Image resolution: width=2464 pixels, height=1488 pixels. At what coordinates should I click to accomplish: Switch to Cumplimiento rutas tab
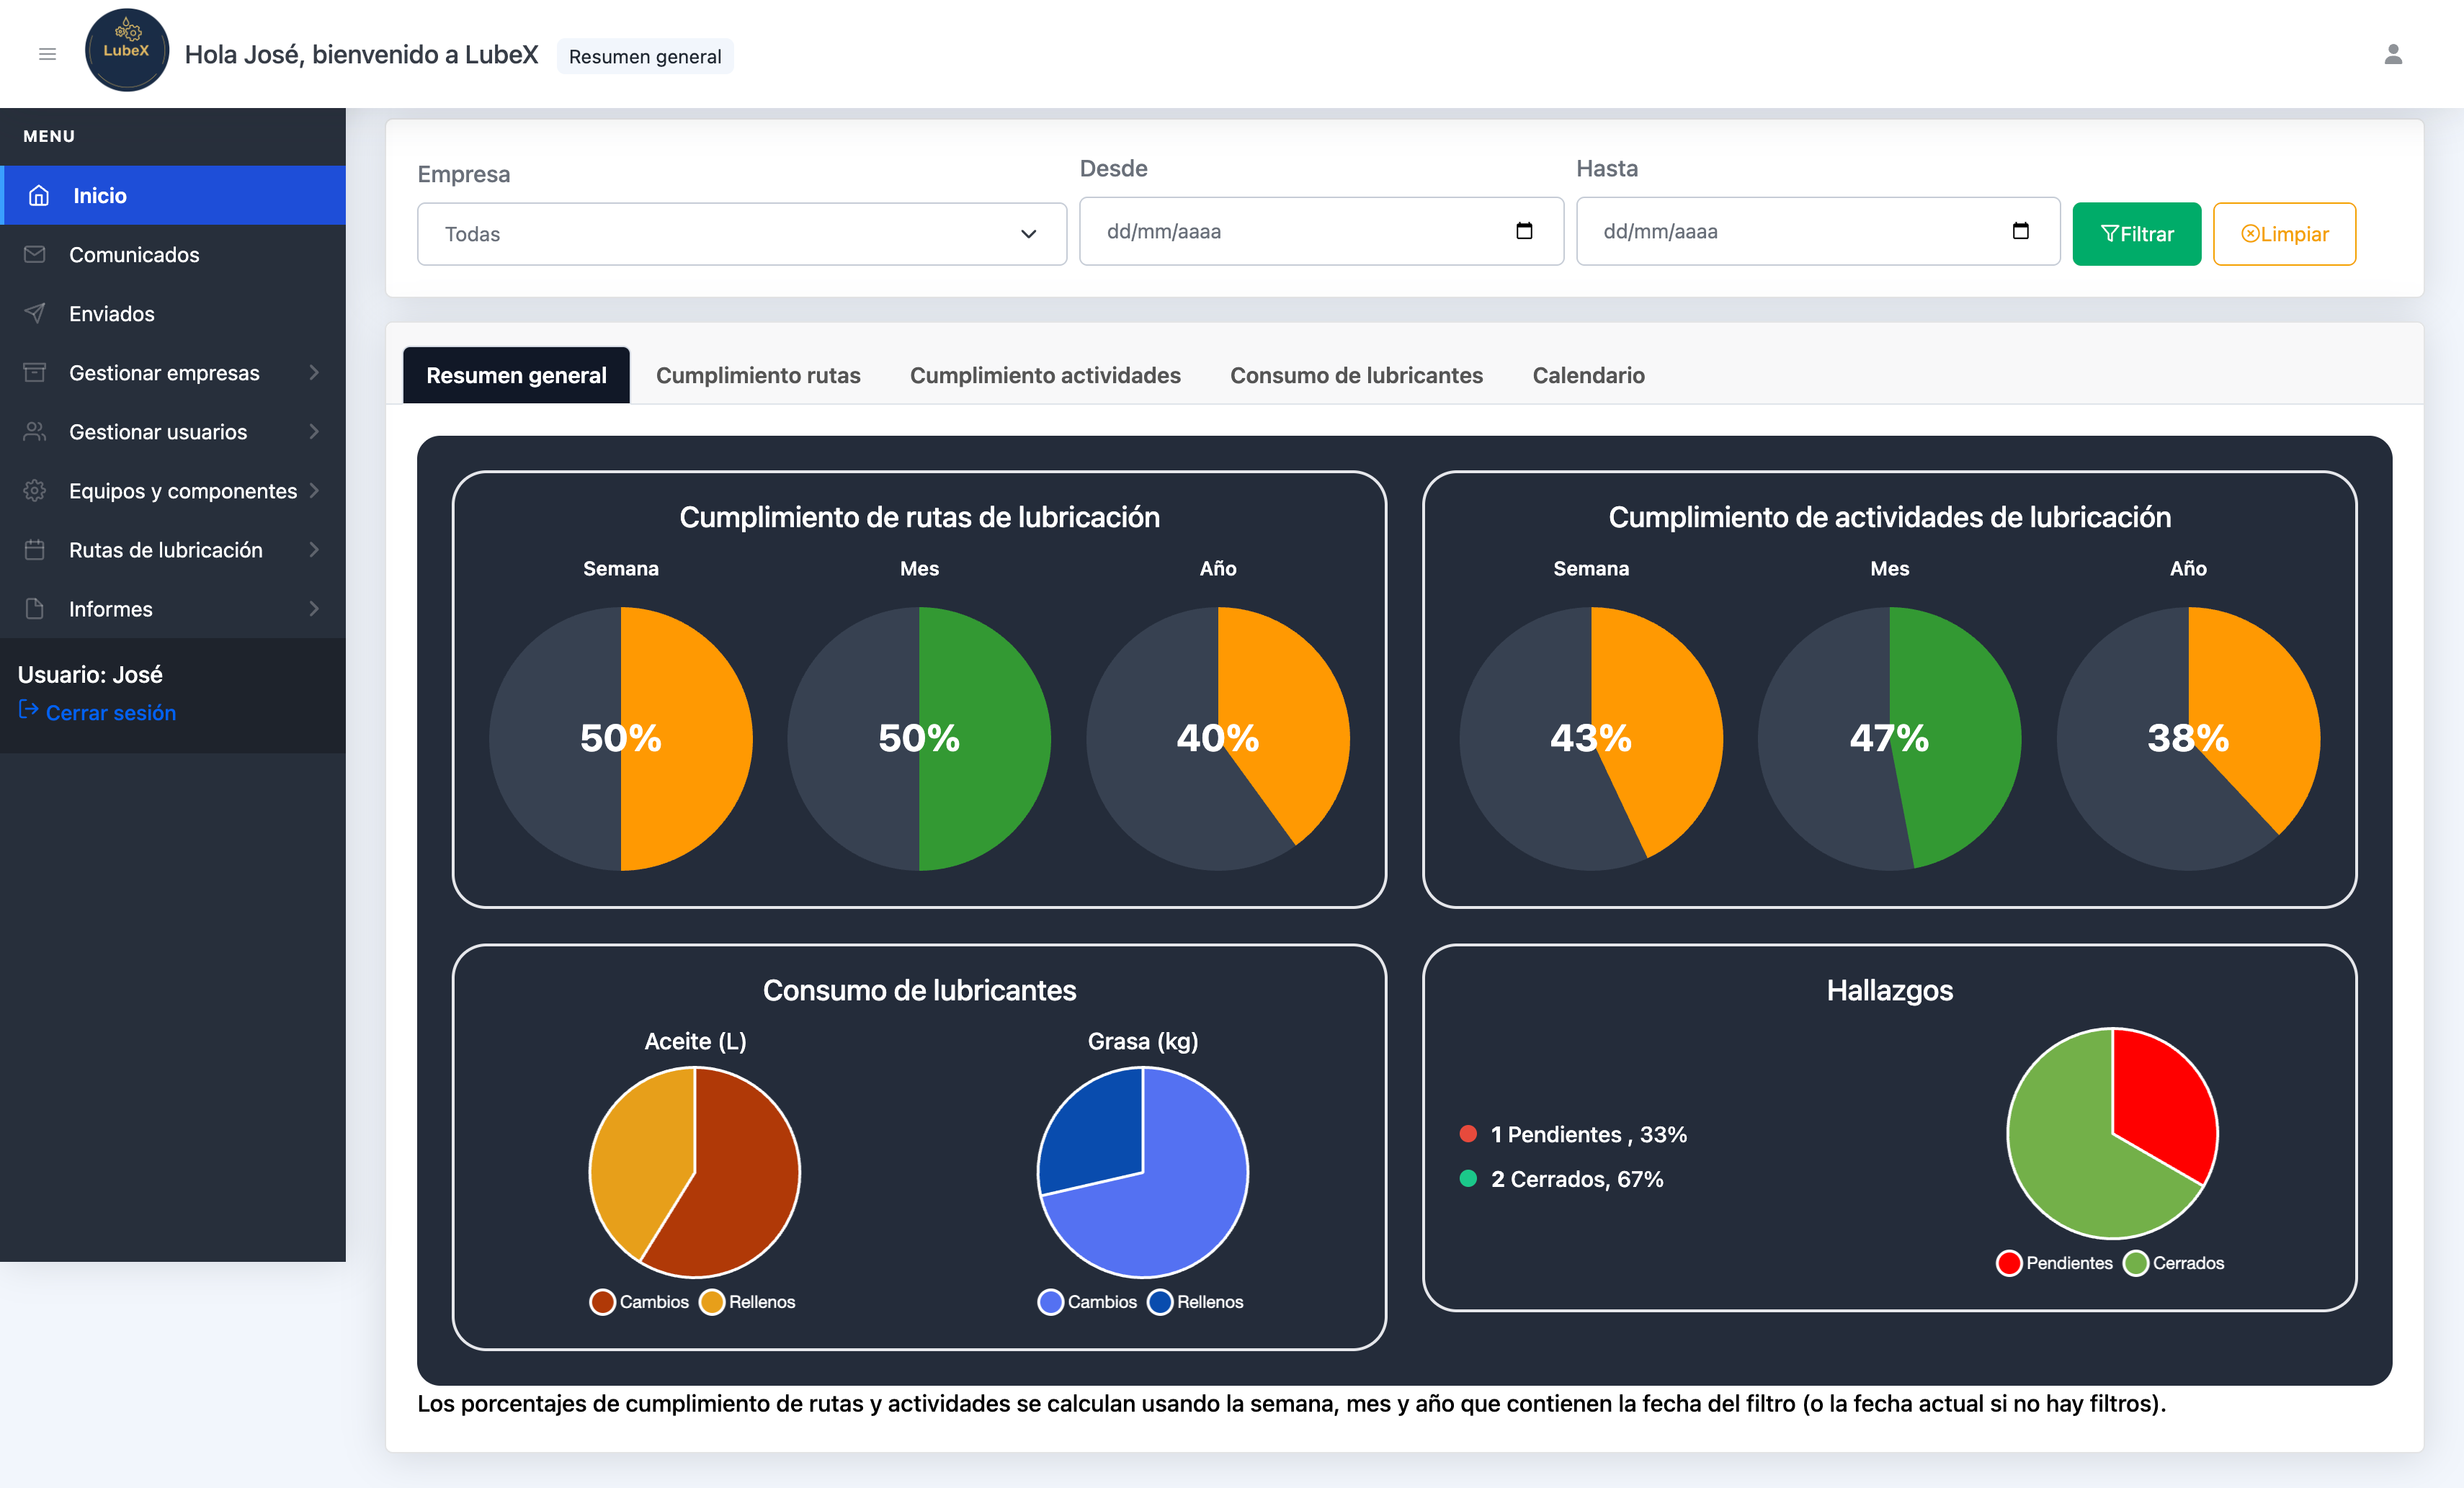click(x=757, y=375)
